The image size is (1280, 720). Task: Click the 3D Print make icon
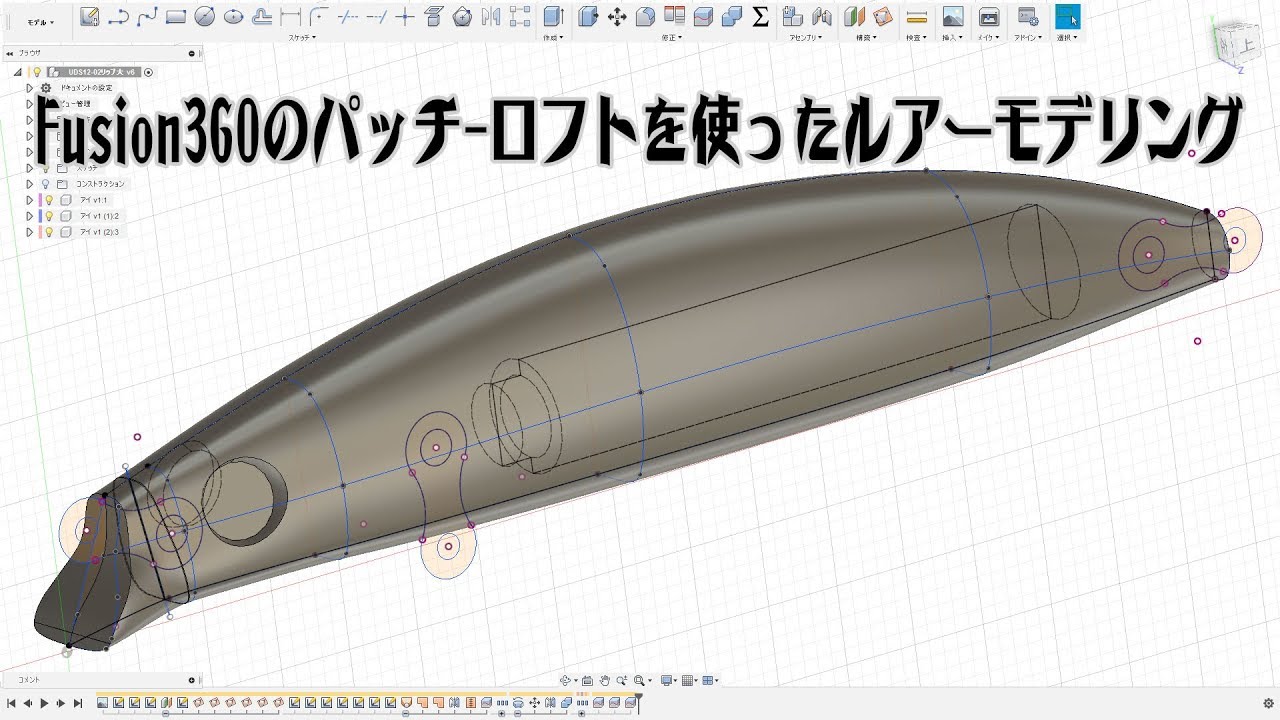click(988, 16)
